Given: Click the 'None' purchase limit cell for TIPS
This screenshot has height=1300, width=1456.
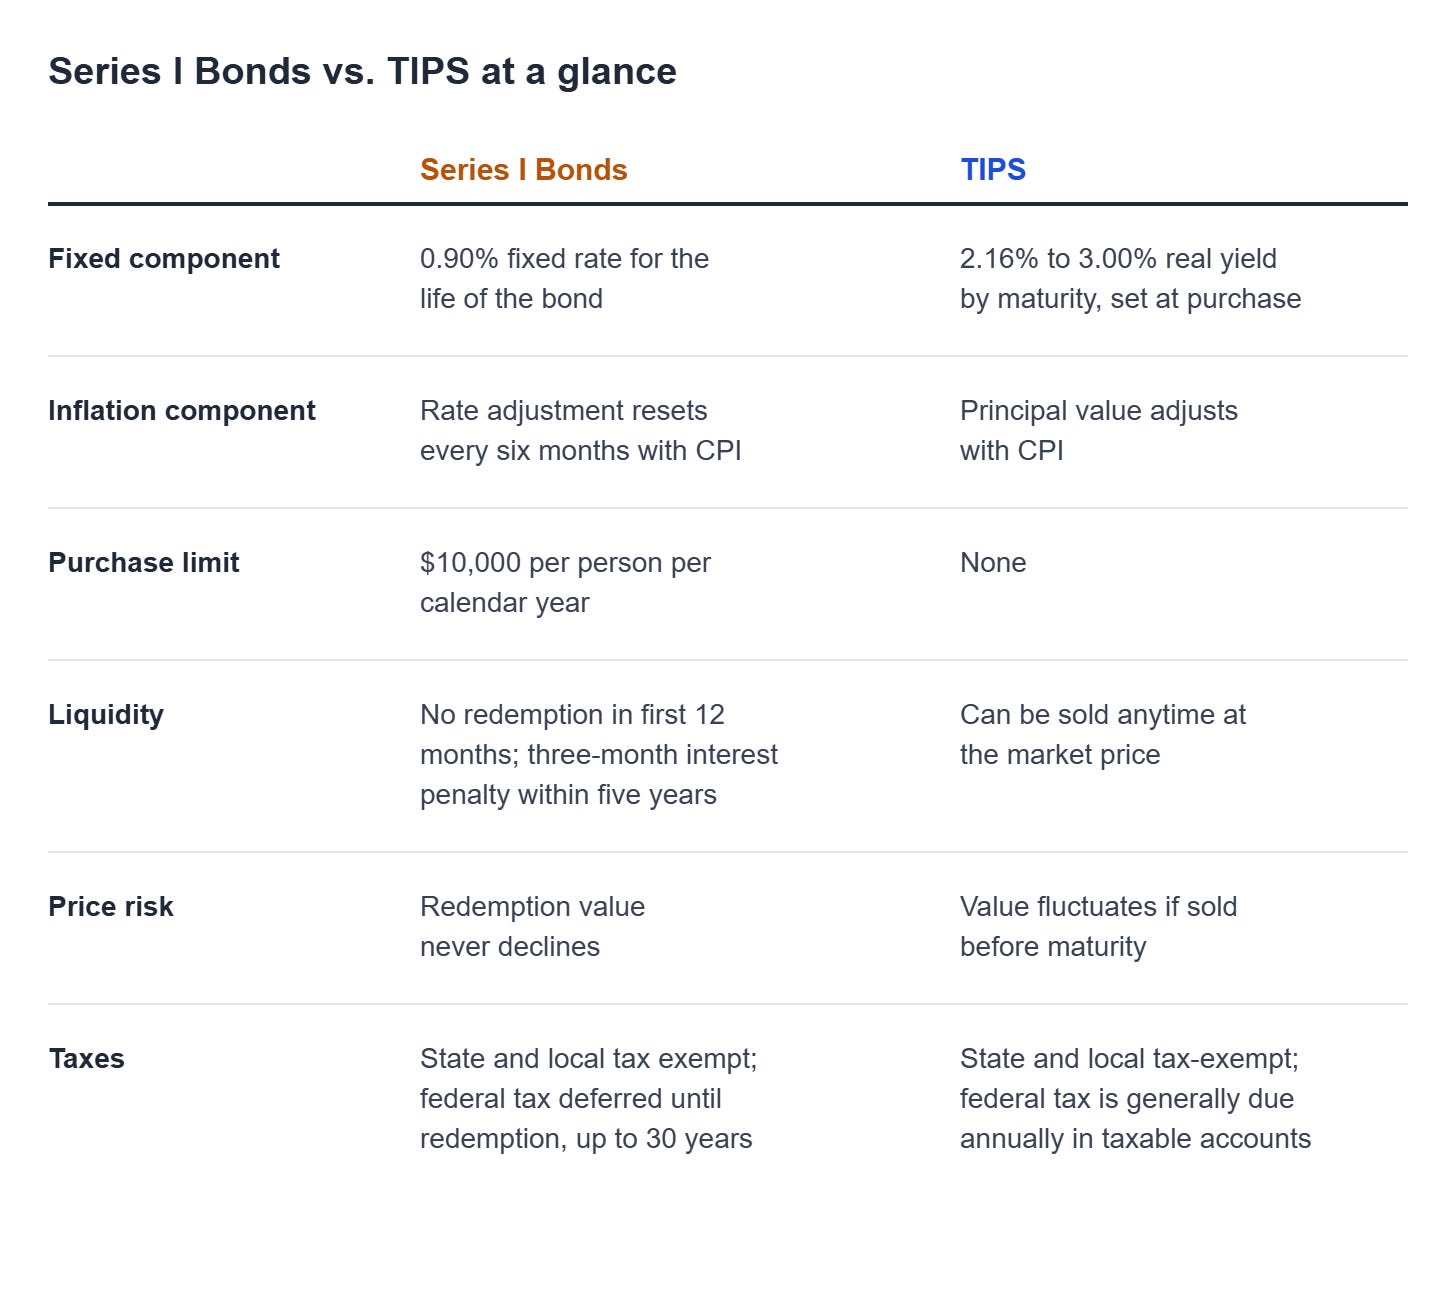Looking at the screenshot, I should 993,563.
